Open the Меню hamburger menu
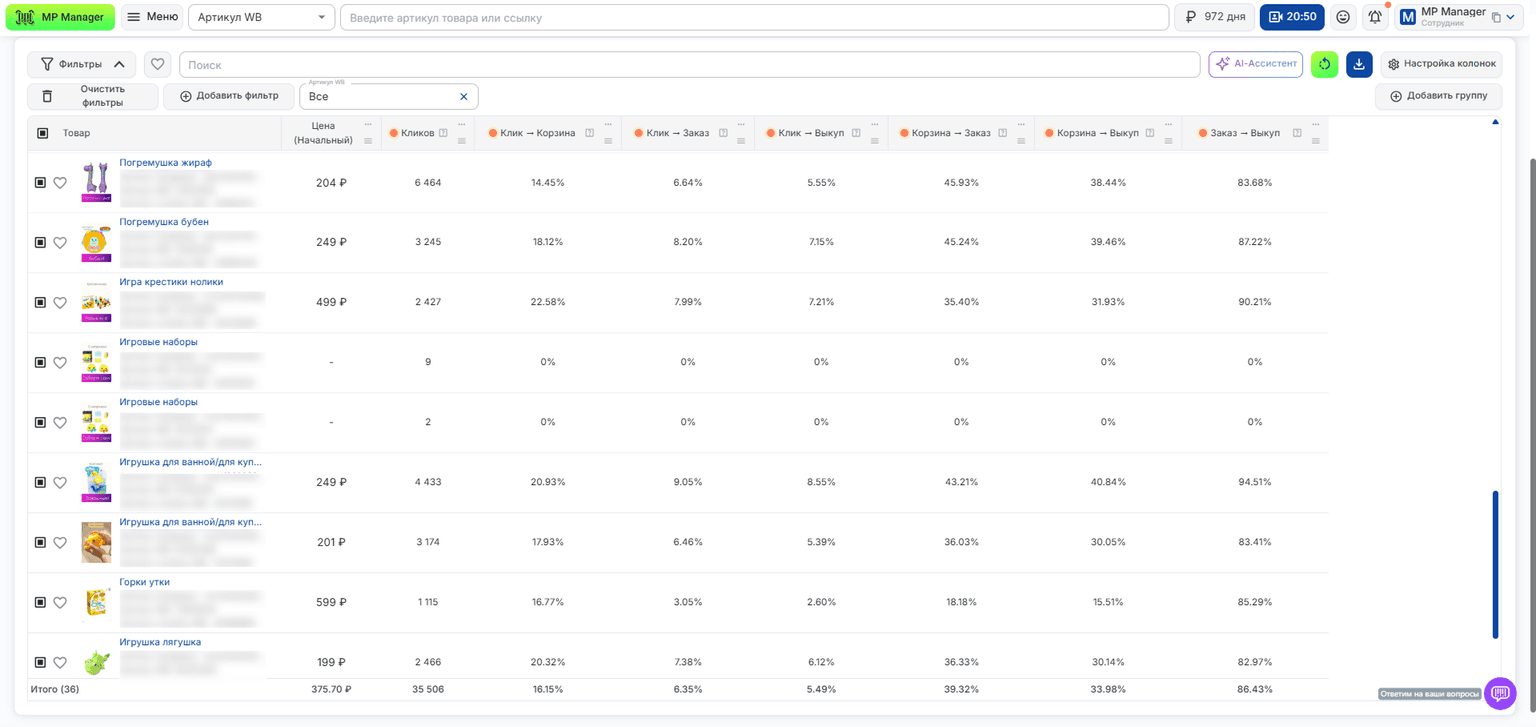This screenshot has height=727, width=1536. (x=152, y=17)
